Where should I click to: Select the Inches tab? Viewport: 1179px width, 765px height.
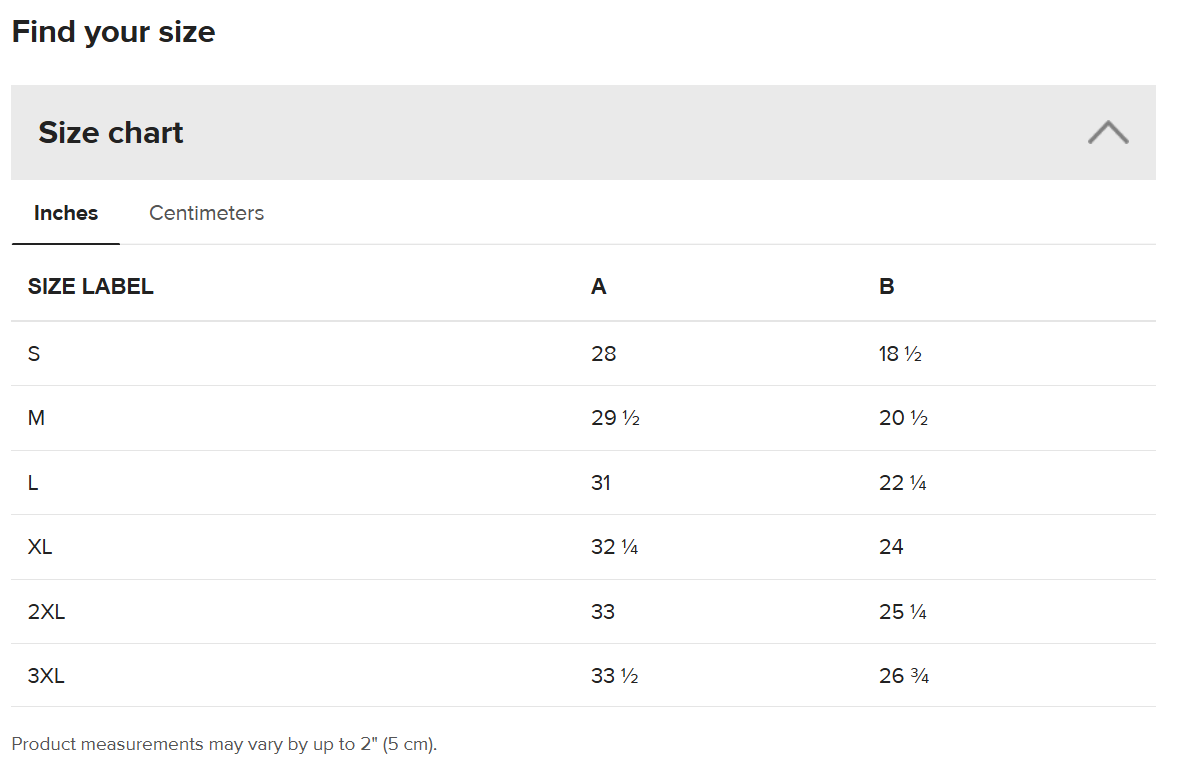tap(65, 213)
